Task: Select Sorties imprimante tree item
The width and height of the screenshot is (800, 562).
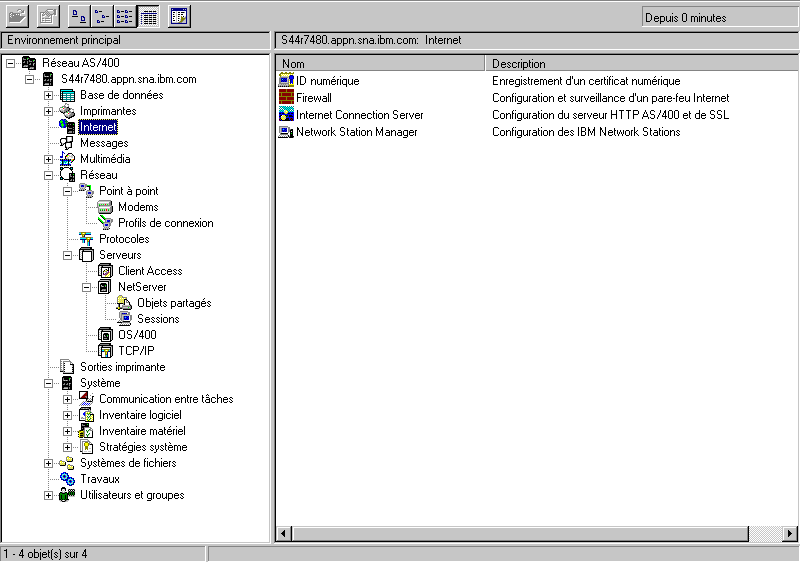Action: (122, 367)
